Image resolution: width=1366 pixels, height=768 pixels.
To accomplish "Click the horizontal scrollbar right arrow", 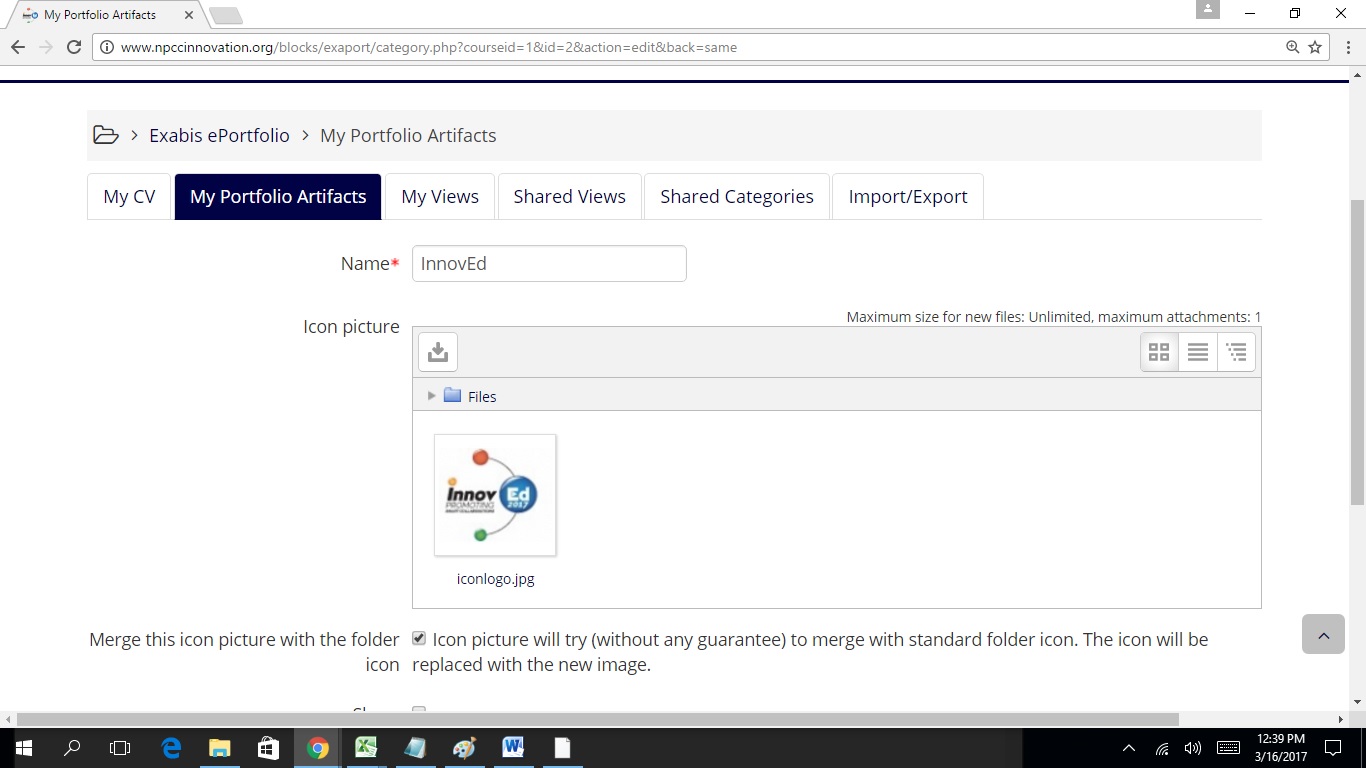I will (x=1341, y=719).
